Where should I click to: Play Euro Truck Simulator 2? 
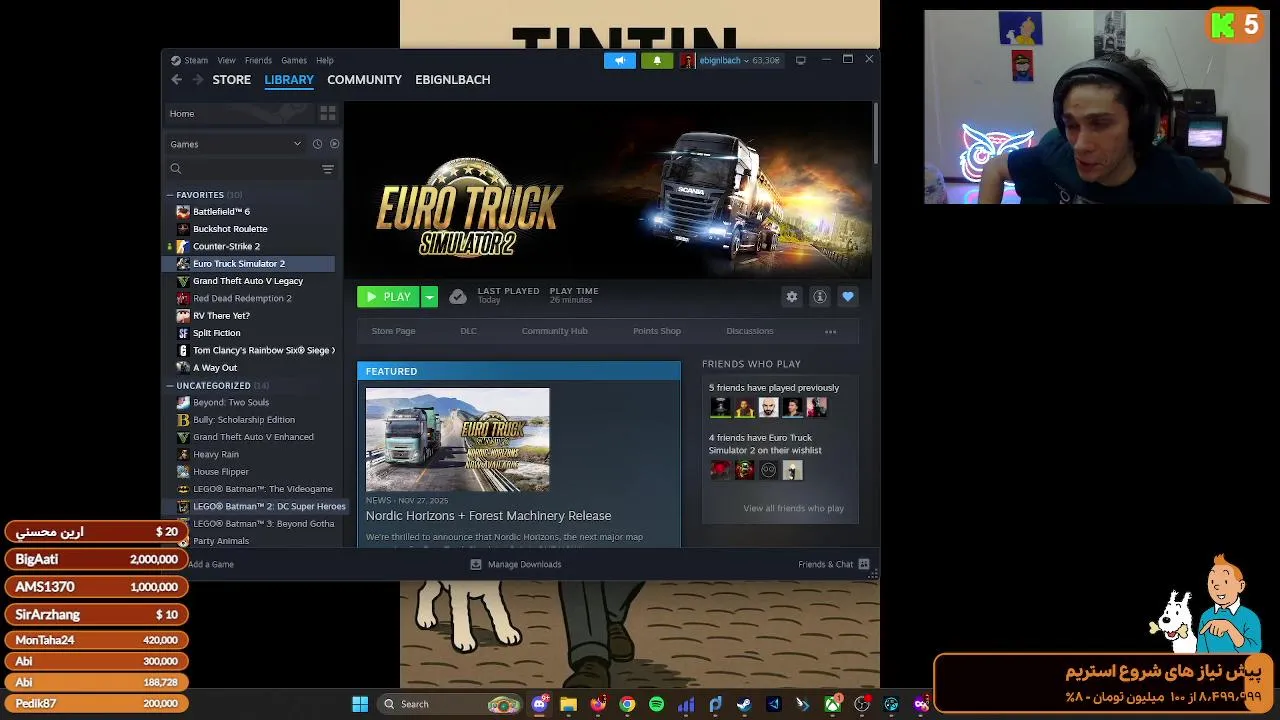tap(389, 297)
